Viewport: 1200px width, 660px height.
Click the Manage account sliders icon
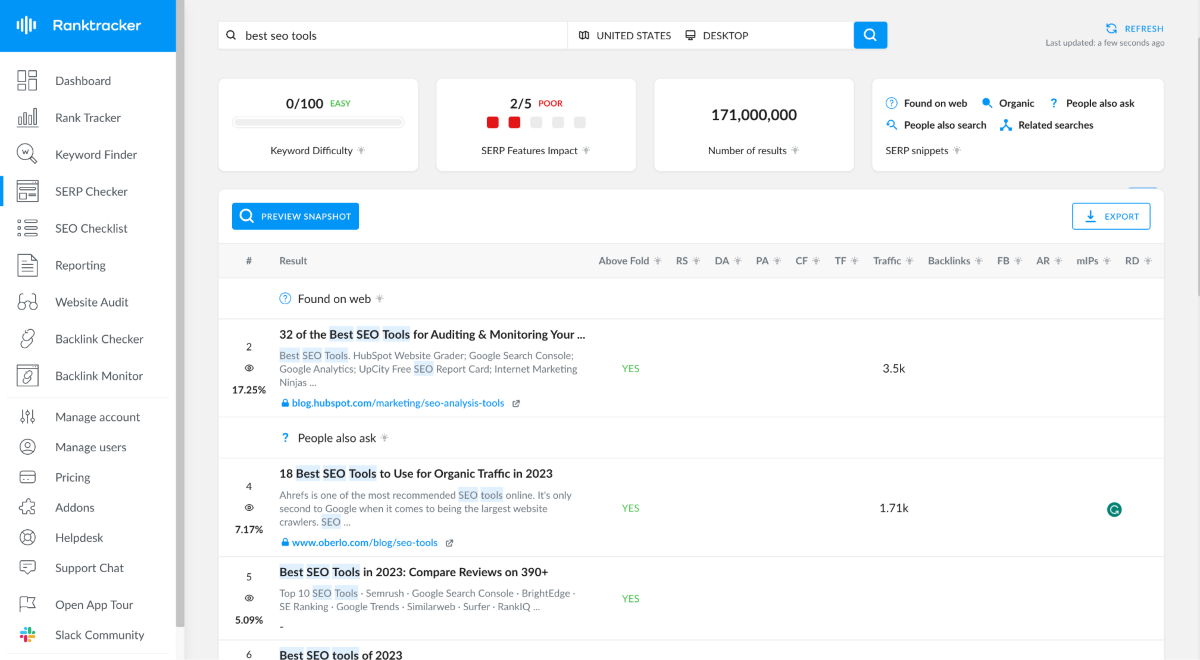click(x=27, y=417)
